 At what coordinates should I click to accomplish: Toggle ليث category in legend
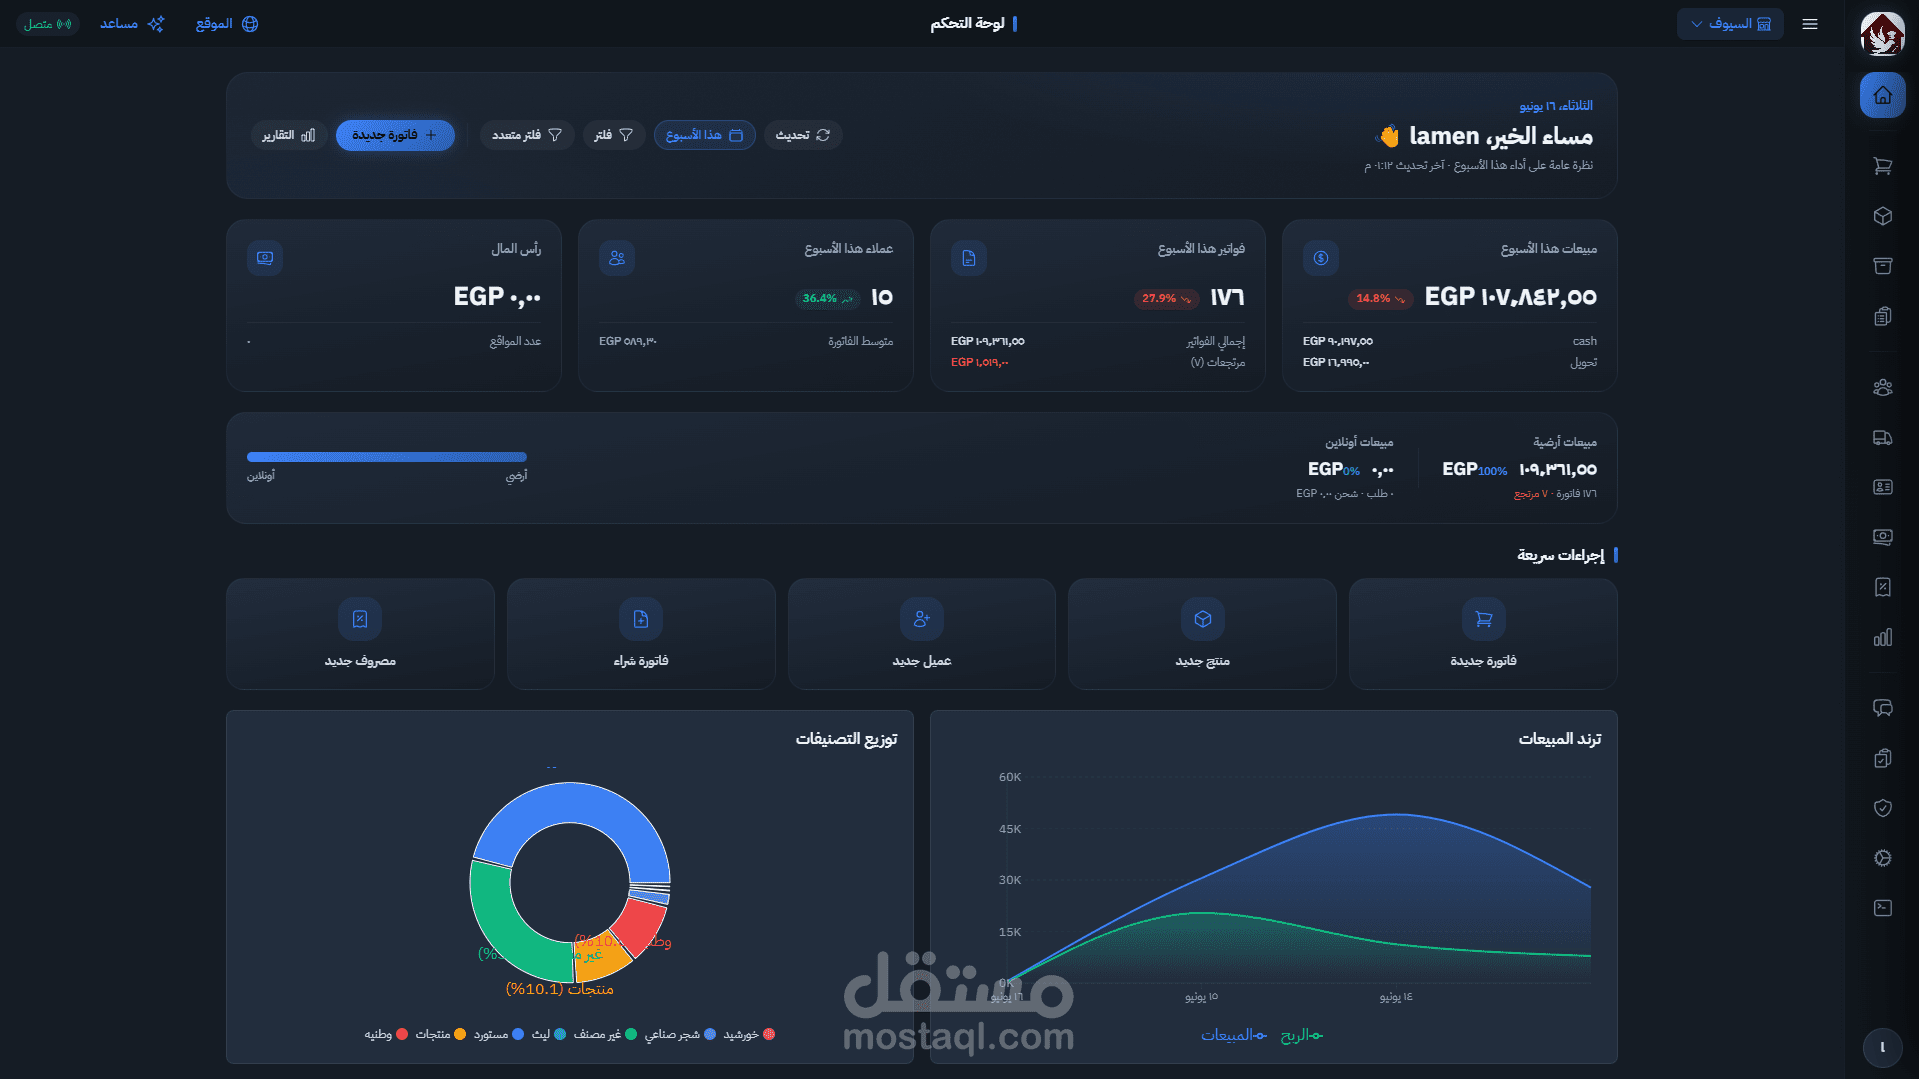(x=549, y=1035)
